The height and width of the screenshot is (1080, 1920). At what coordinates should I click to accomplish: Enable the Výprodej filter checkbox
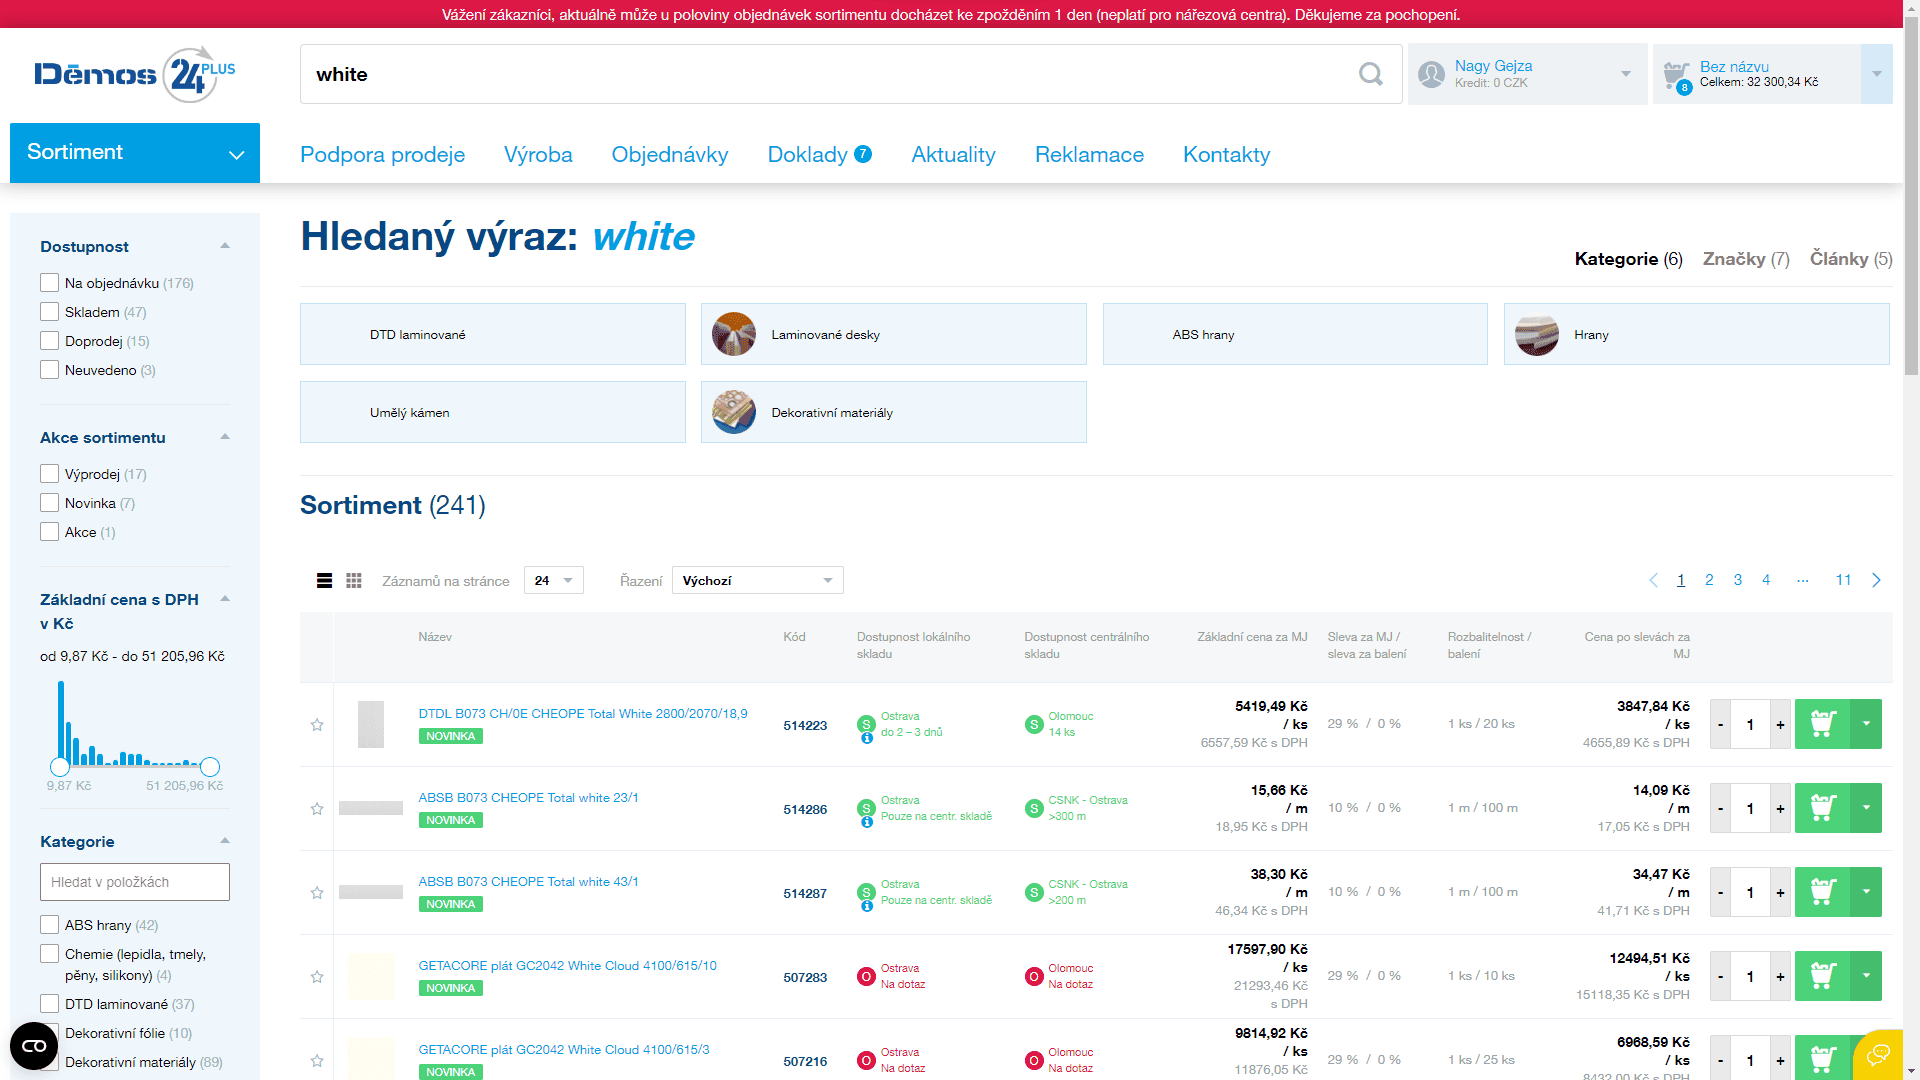click(x=50, y=474)
